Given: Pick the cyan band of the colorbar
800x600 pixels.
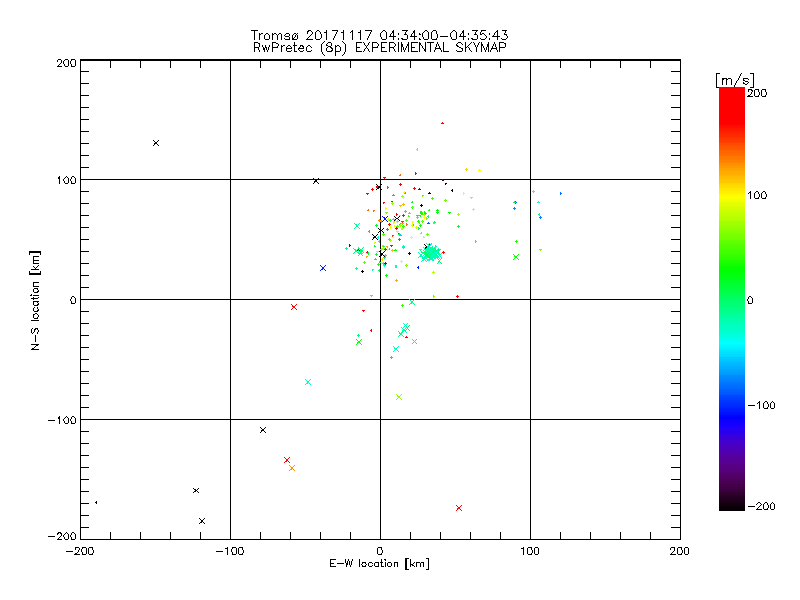Looking at the screenshot, I should [x=732, y=344].
